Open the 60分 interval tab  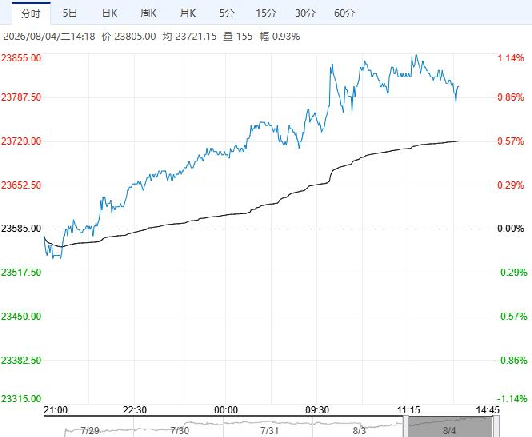(x=344, y=13)
